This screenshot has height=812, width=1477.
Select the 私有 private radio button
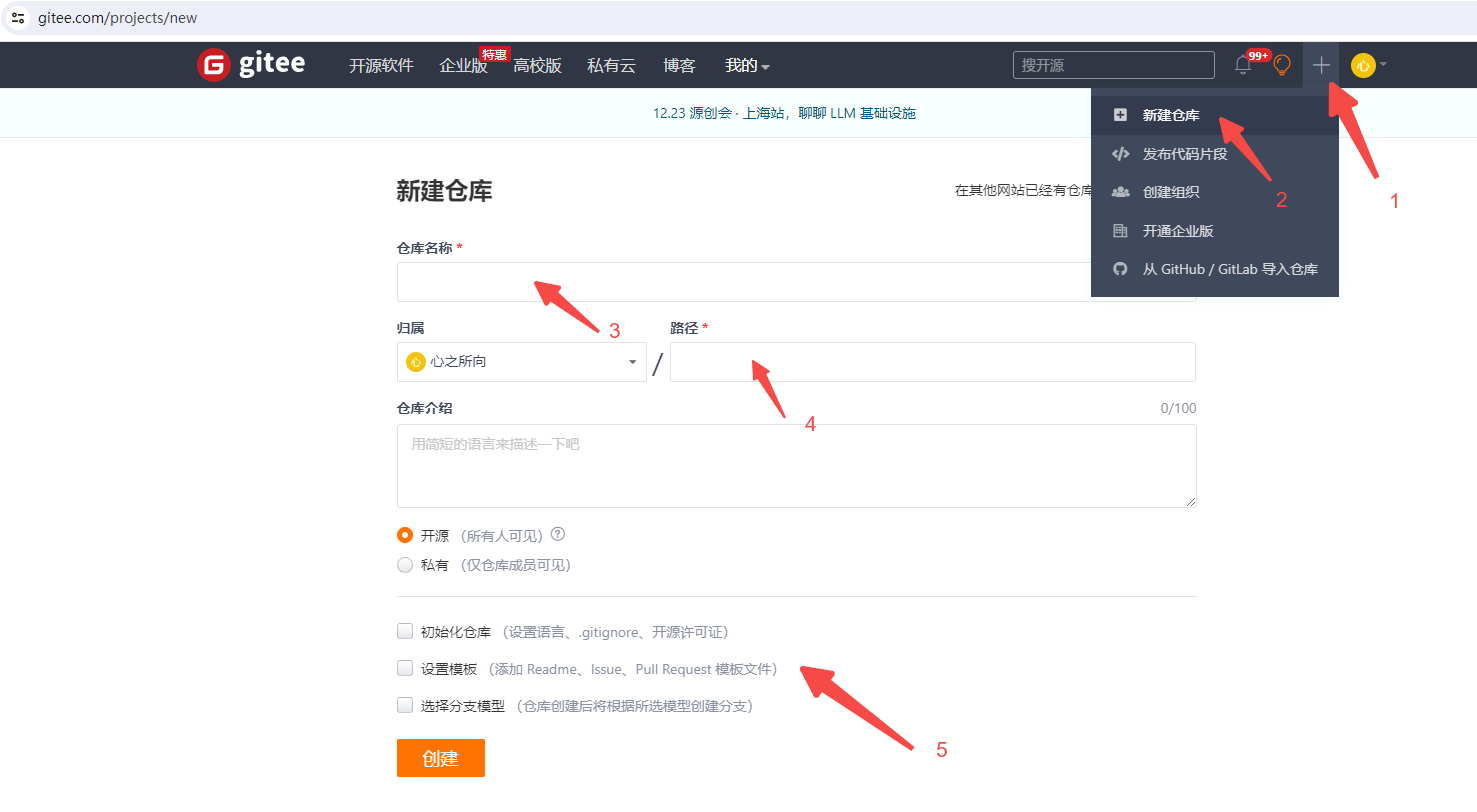coord(405,565)
